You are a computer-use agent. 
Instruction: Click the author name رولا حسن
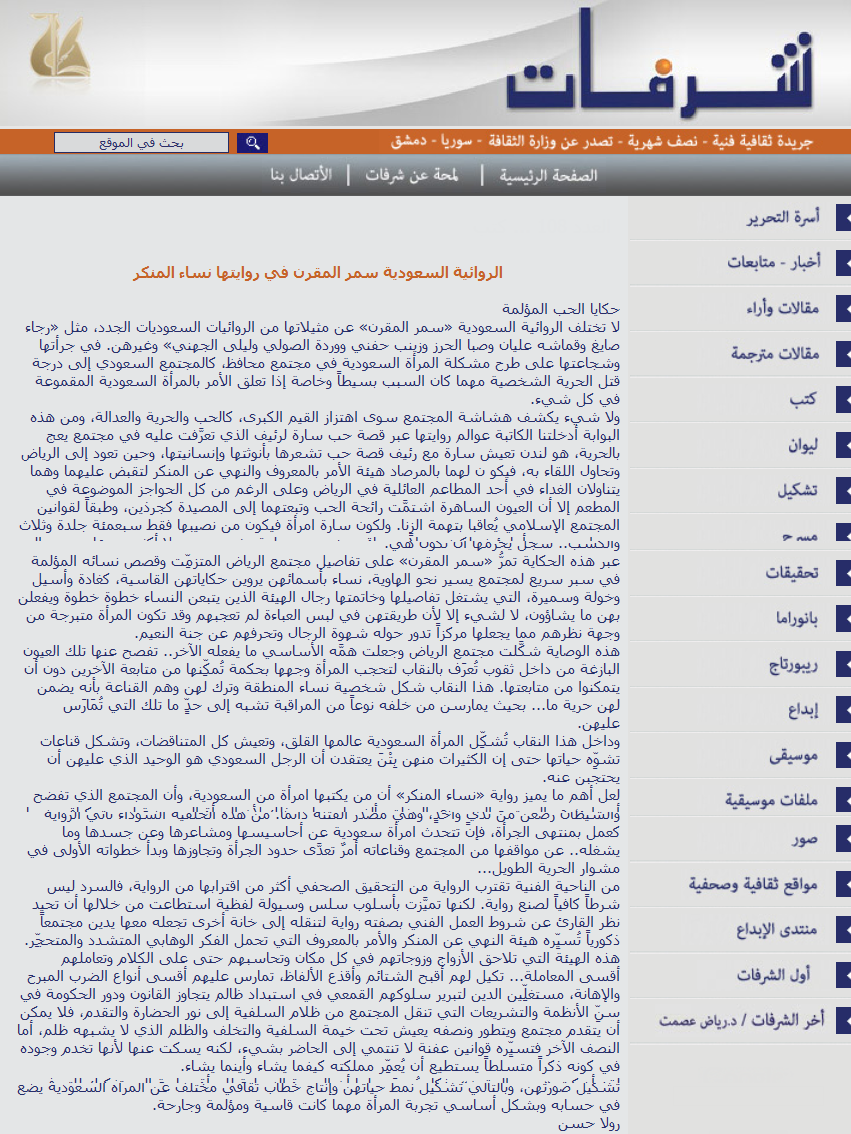(x=589, y=1124)
